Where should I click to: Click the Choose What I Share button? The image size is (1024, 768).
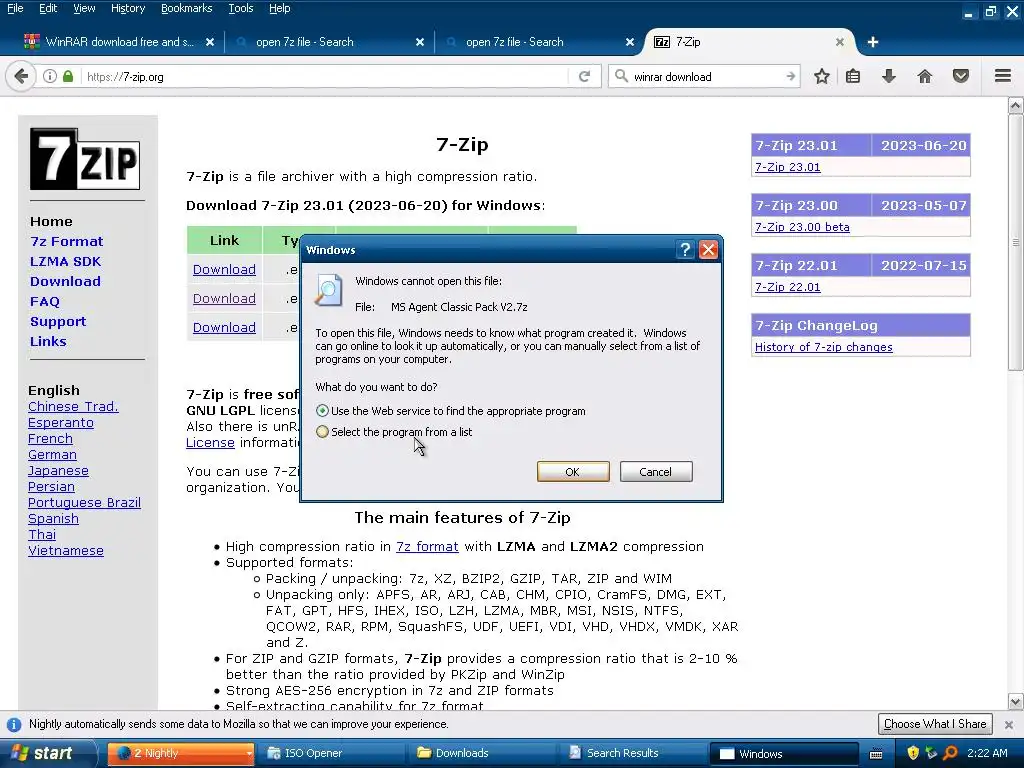[x=935, y=724]
